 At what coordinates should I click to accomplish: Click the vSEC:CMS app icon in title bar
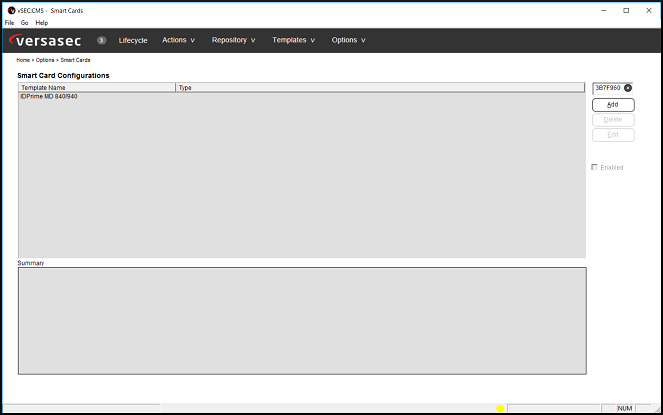pyautogui.click(x=11, y=11)
